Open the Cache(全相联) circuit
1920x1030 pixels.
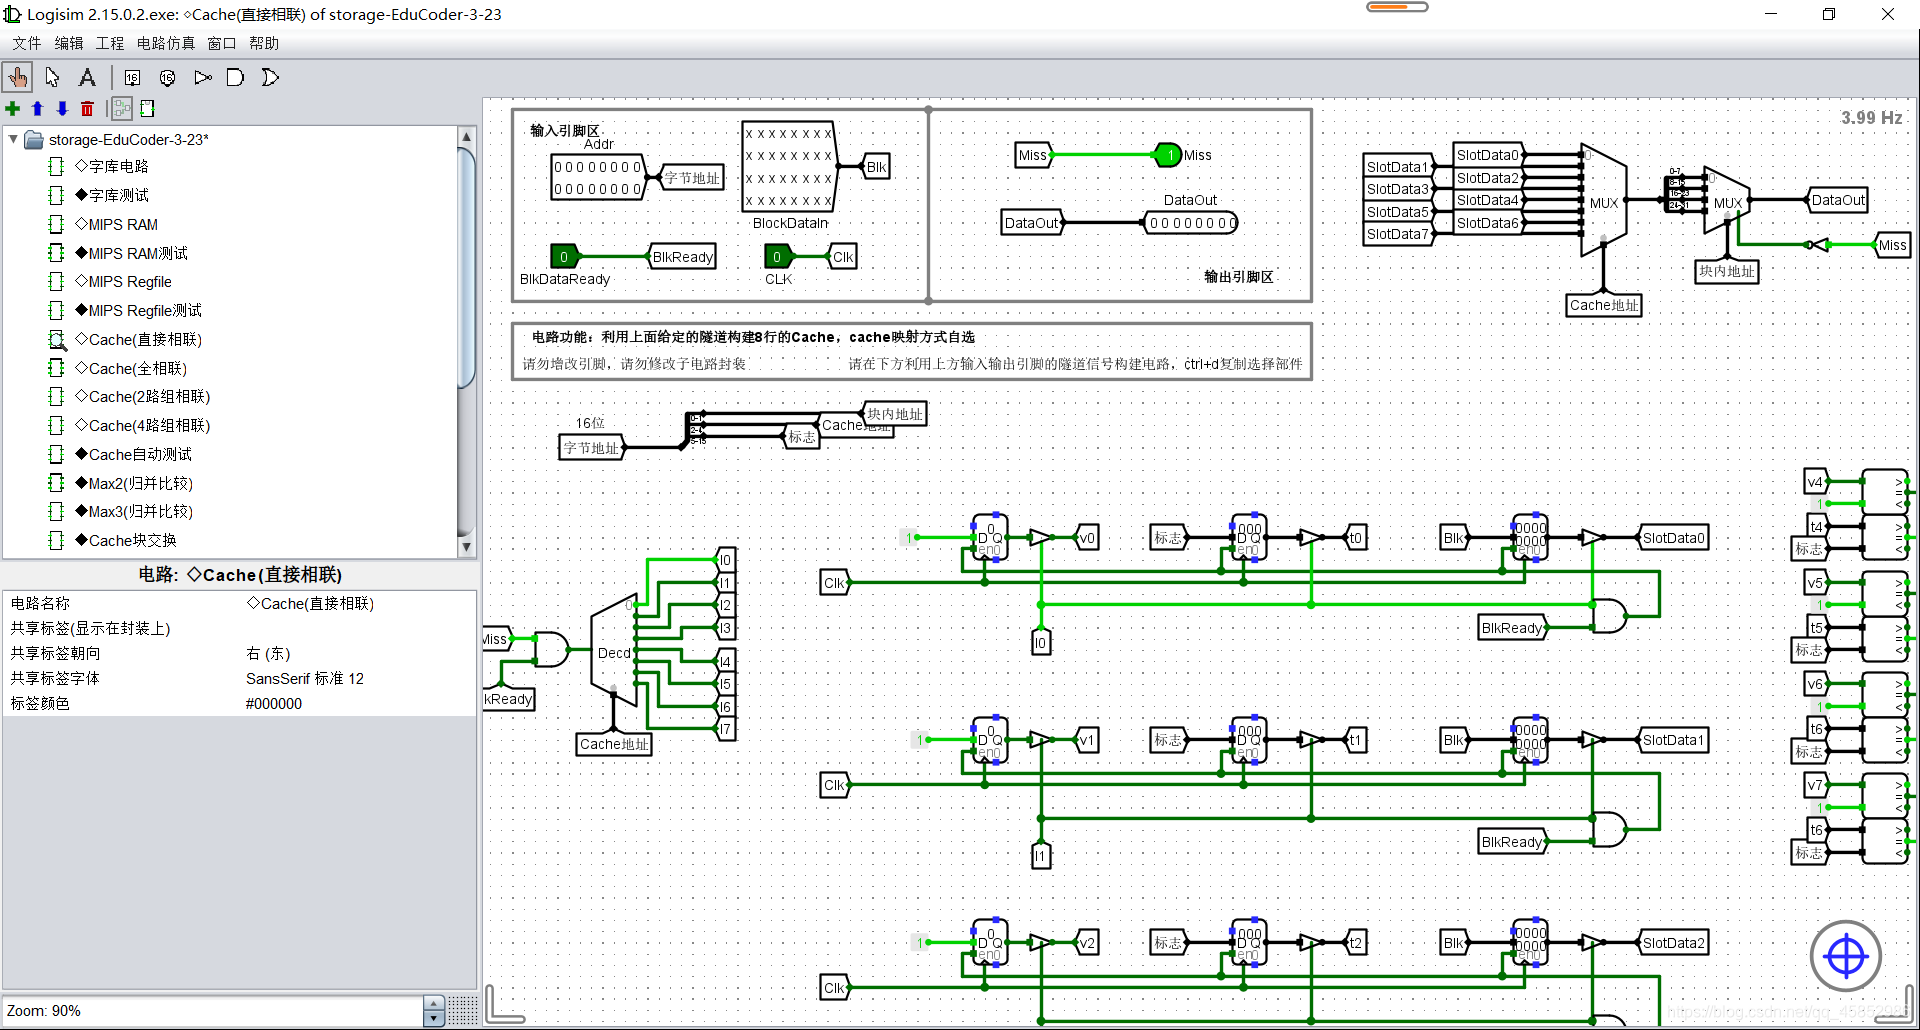tap(131, 368)
